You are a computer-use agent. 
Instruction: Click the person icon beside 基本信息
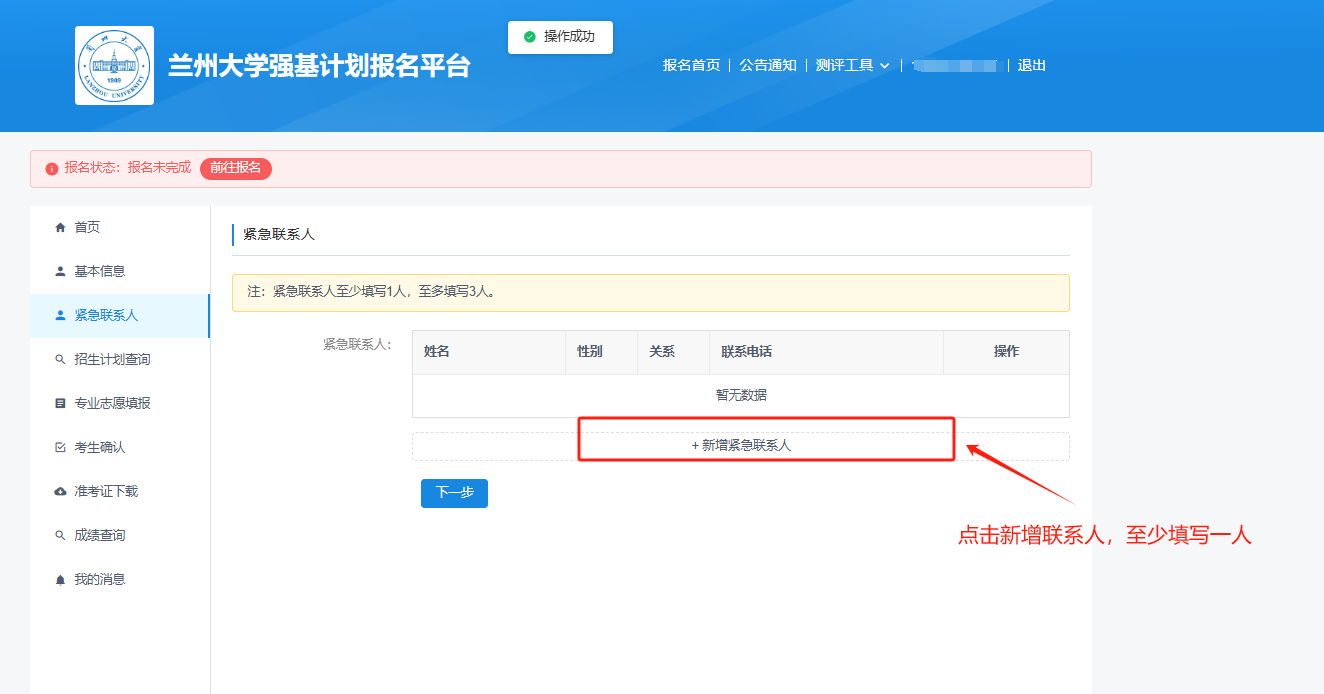point(60,272)
